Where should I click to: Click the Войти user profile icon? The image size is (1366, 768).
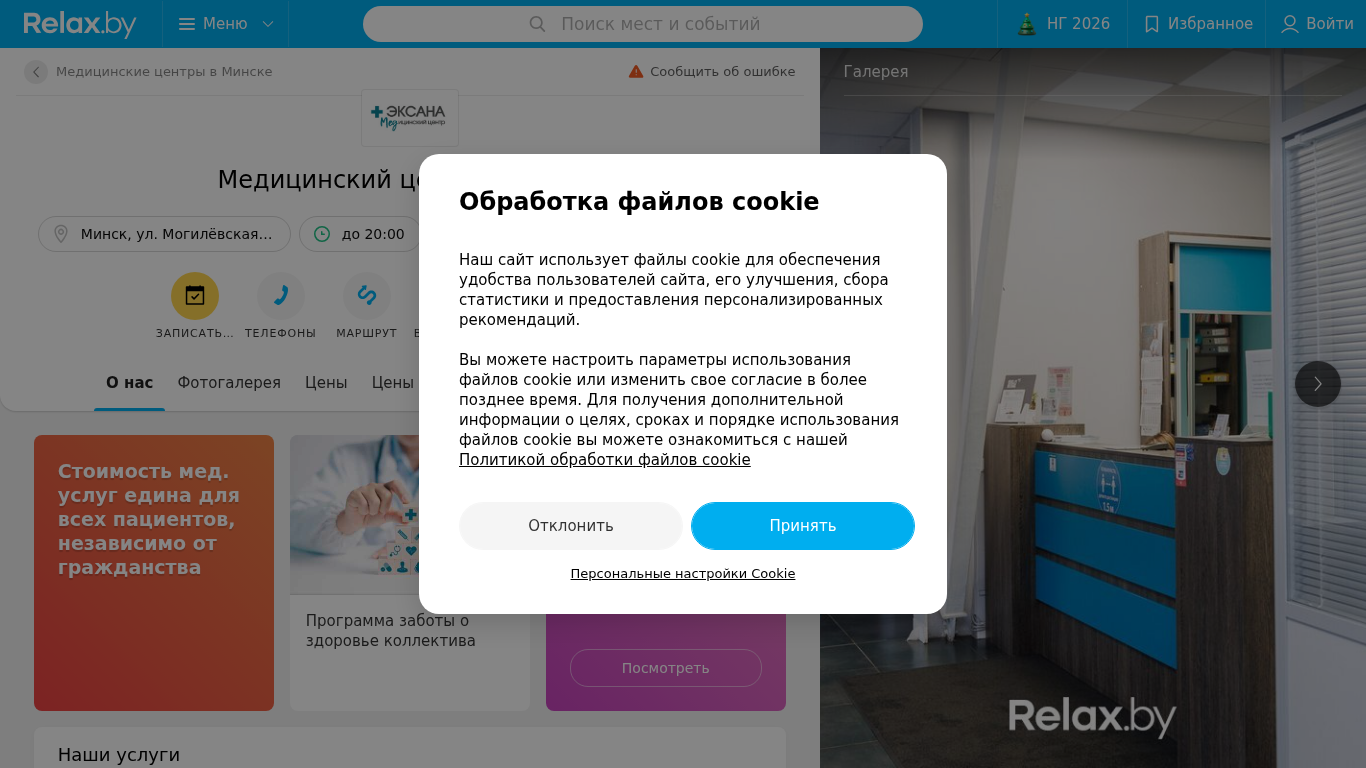[x=1290, y=24]
